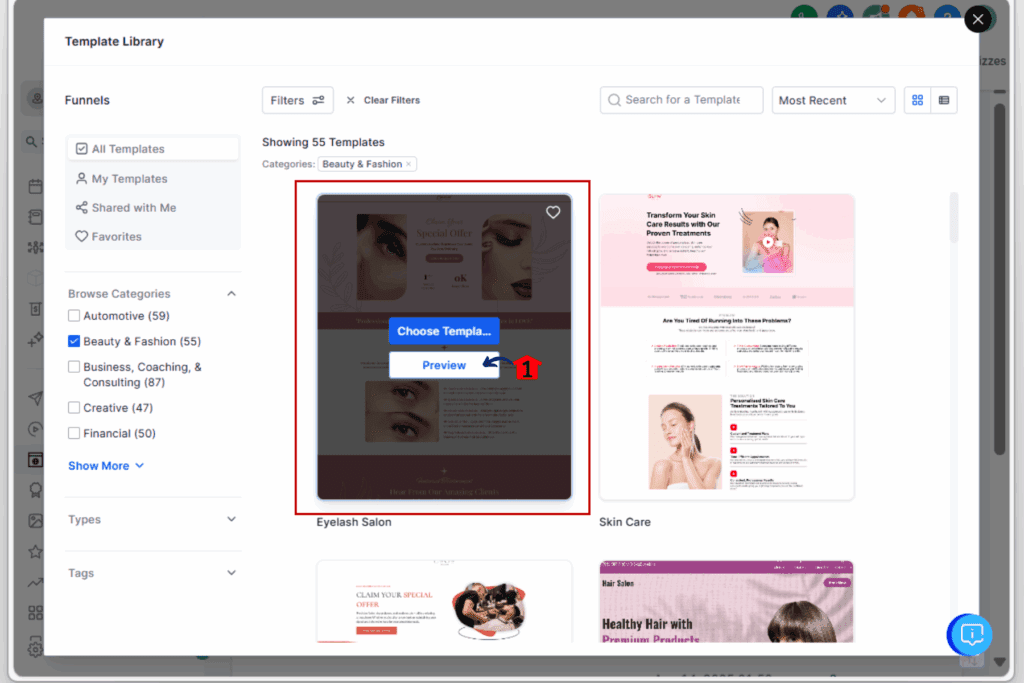This screenshot has width=1024, height=683.
Task: Open the media image sidebar icon
Action: click(x=35, y=520)
